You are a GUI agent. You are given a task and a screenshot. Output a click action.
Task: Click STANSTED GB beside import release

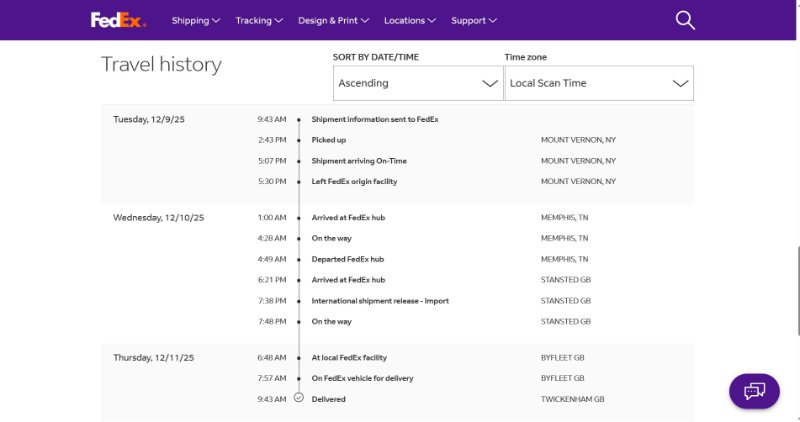[566, 301]
